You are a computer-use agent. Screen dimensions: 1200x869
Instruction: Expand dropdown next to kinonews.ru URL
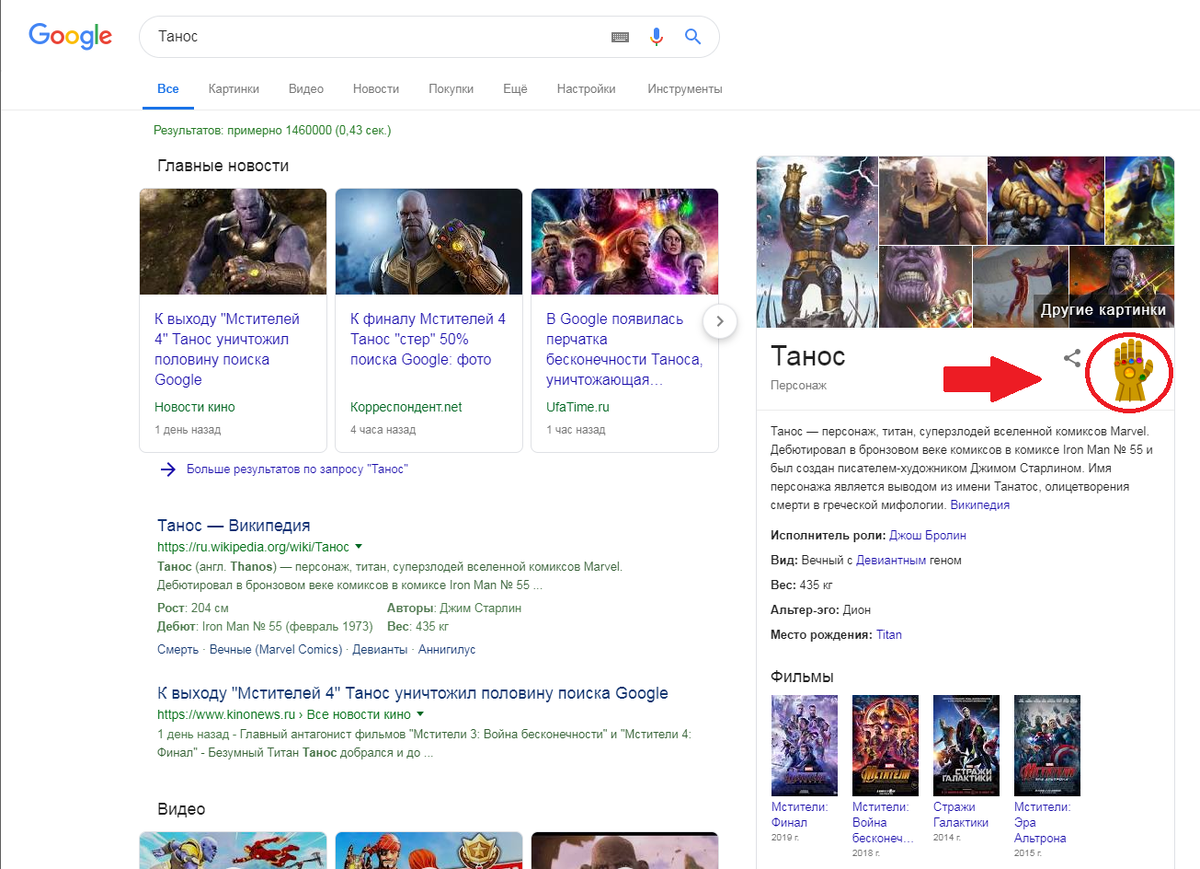[x=420, y=714]
